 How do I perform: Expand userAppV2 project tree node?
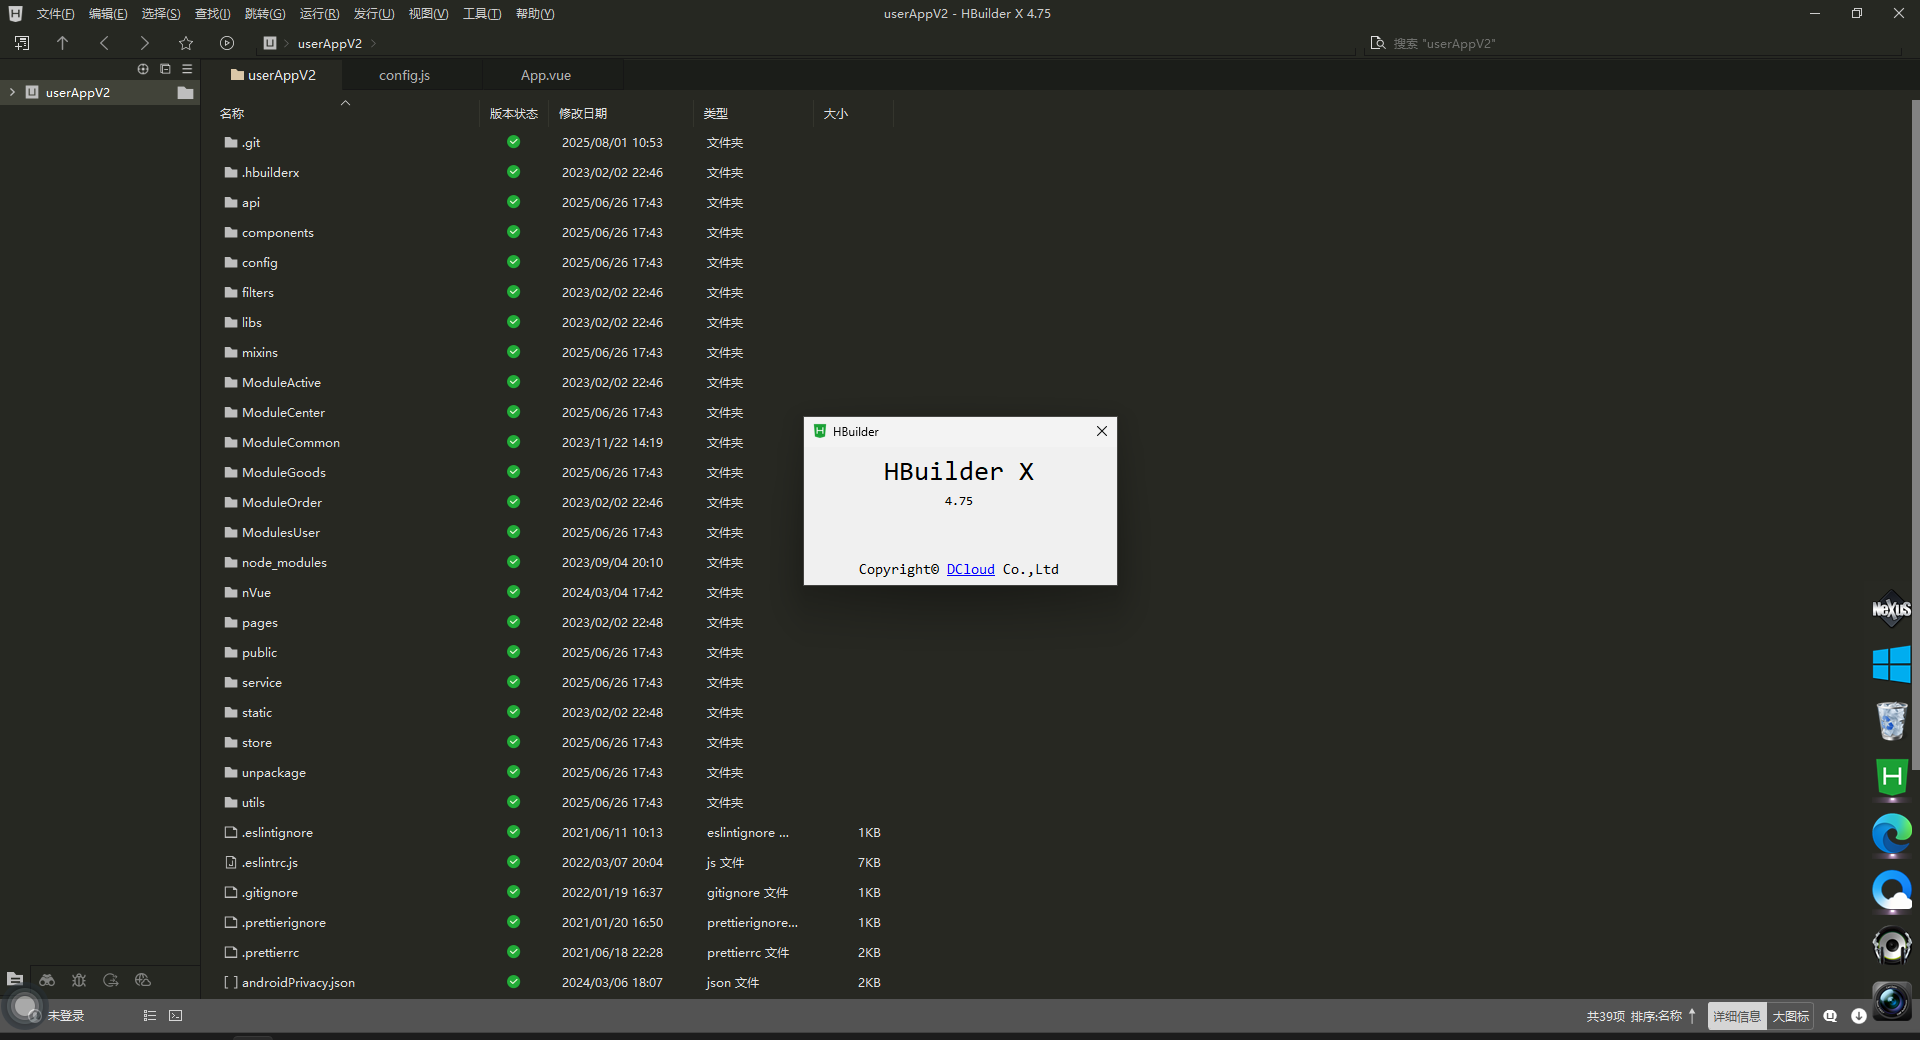12,92
